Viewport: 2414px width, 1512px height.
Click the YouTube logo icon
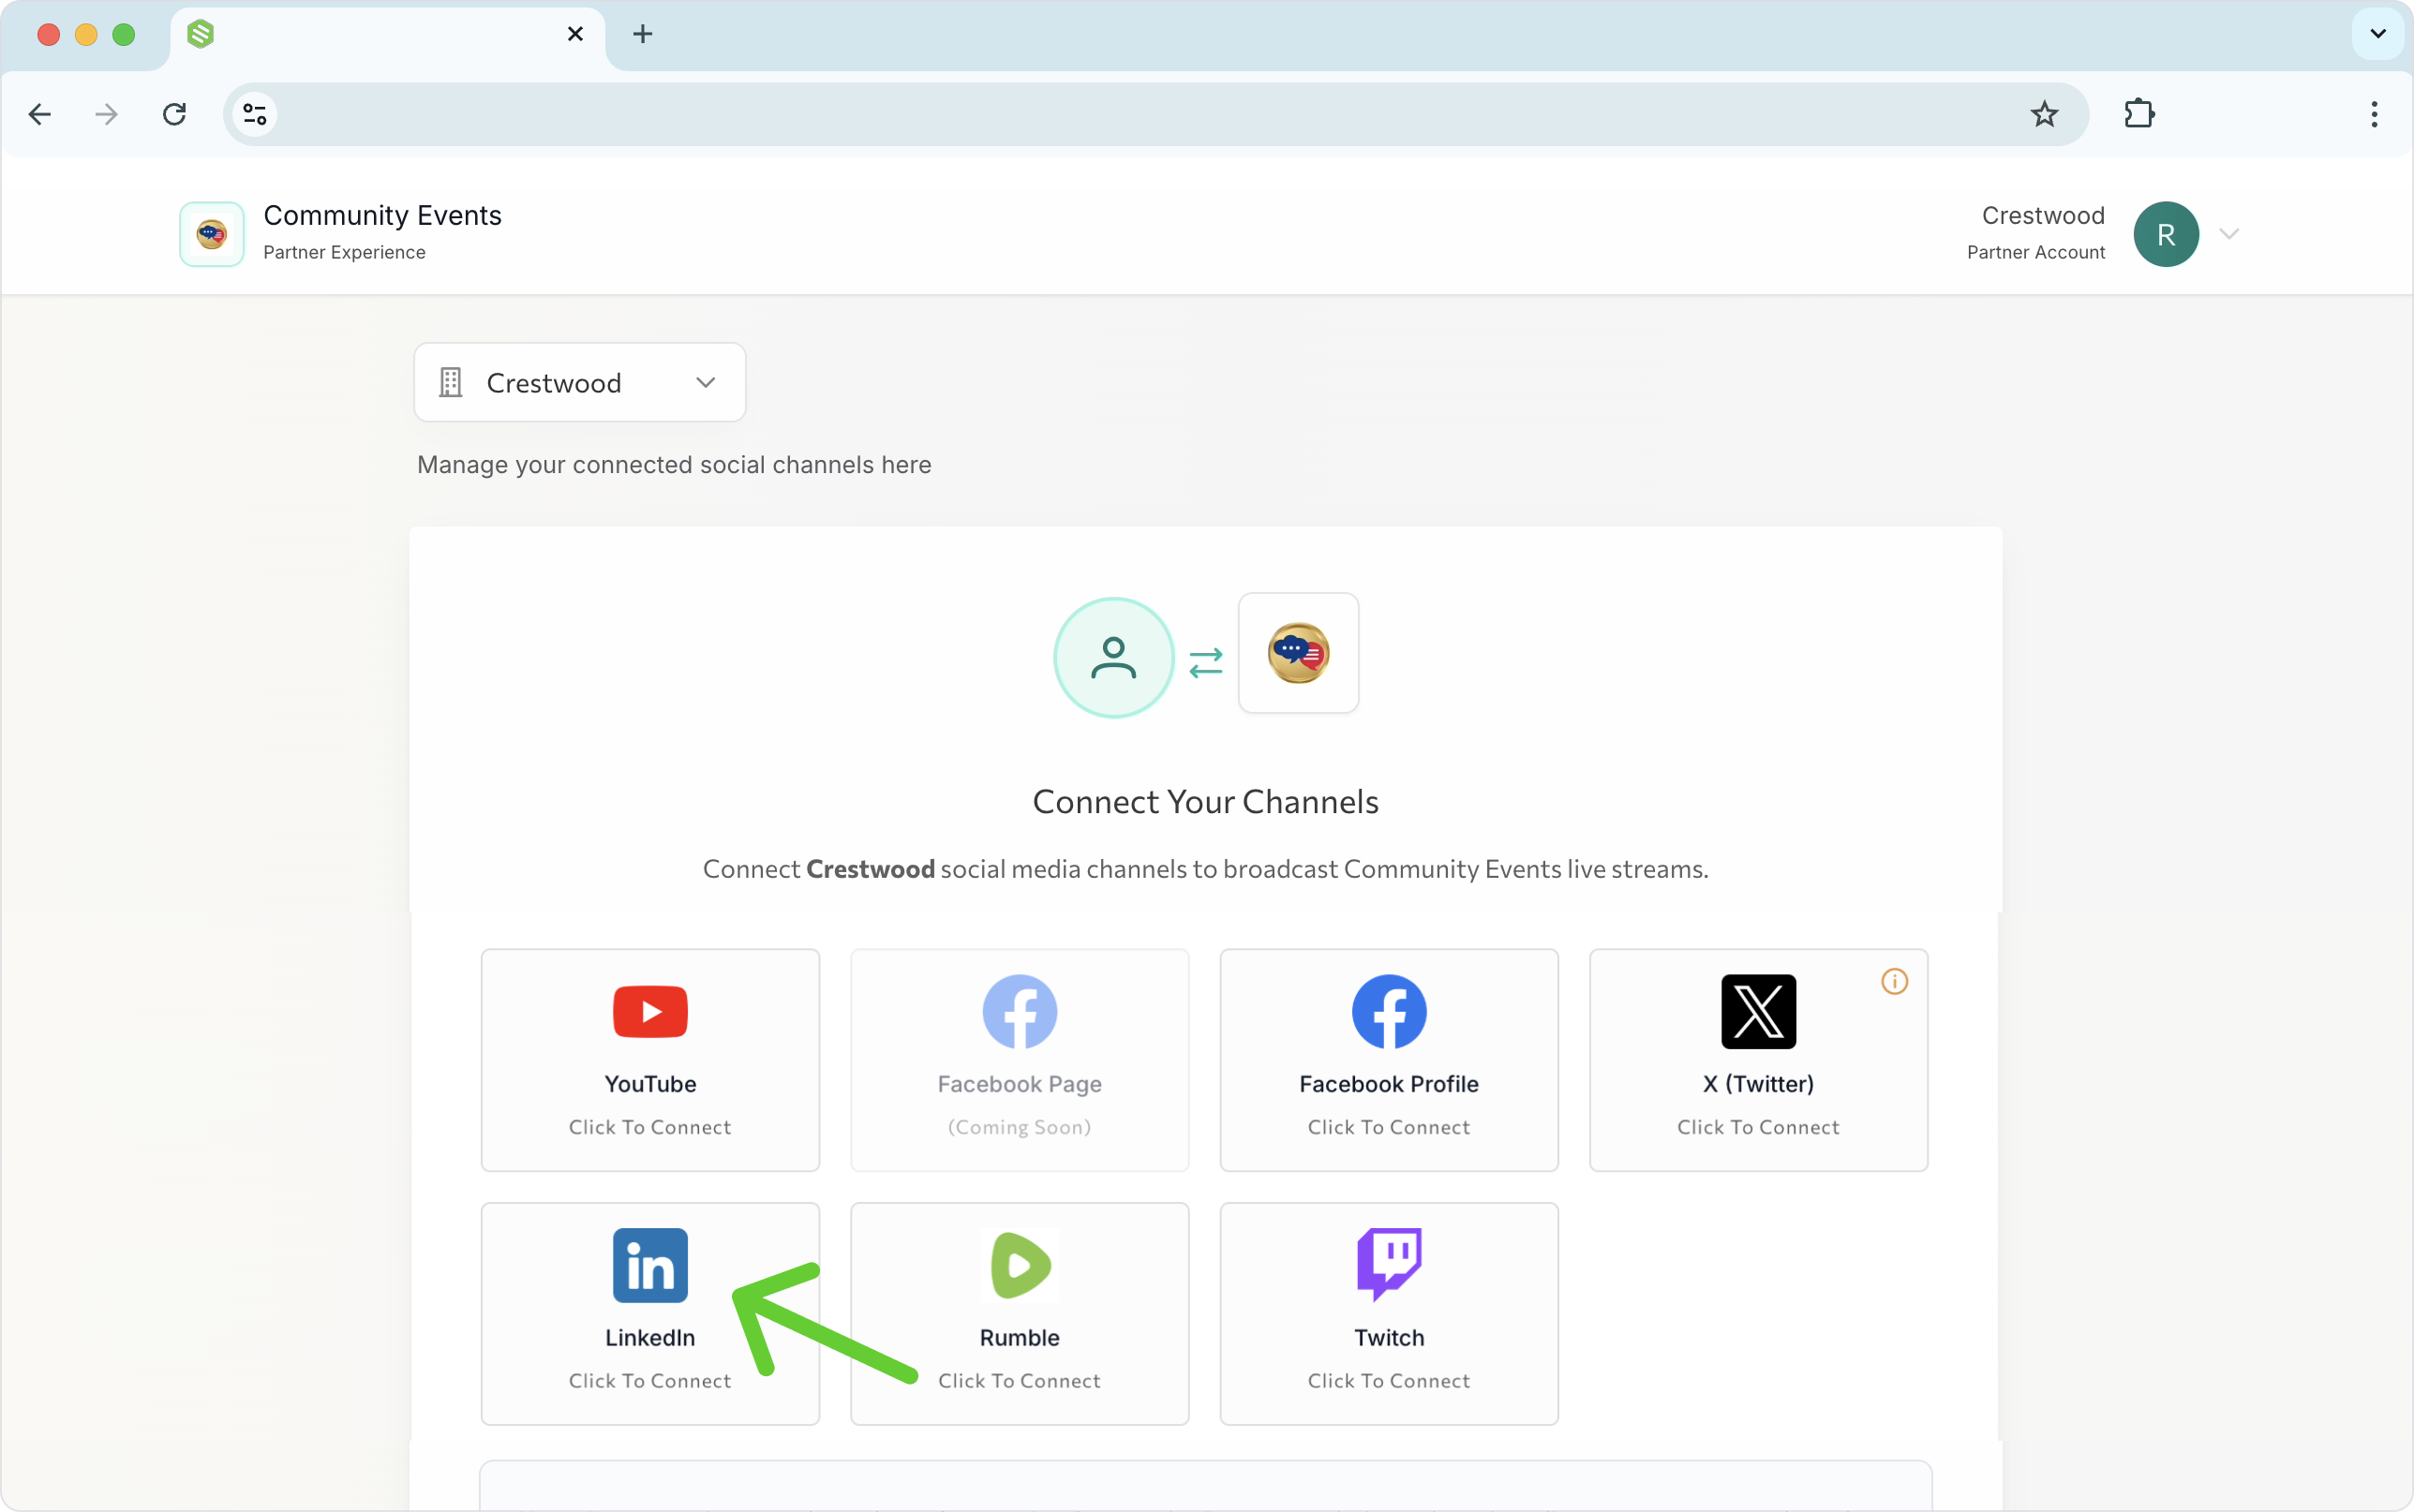[650, 1011]
